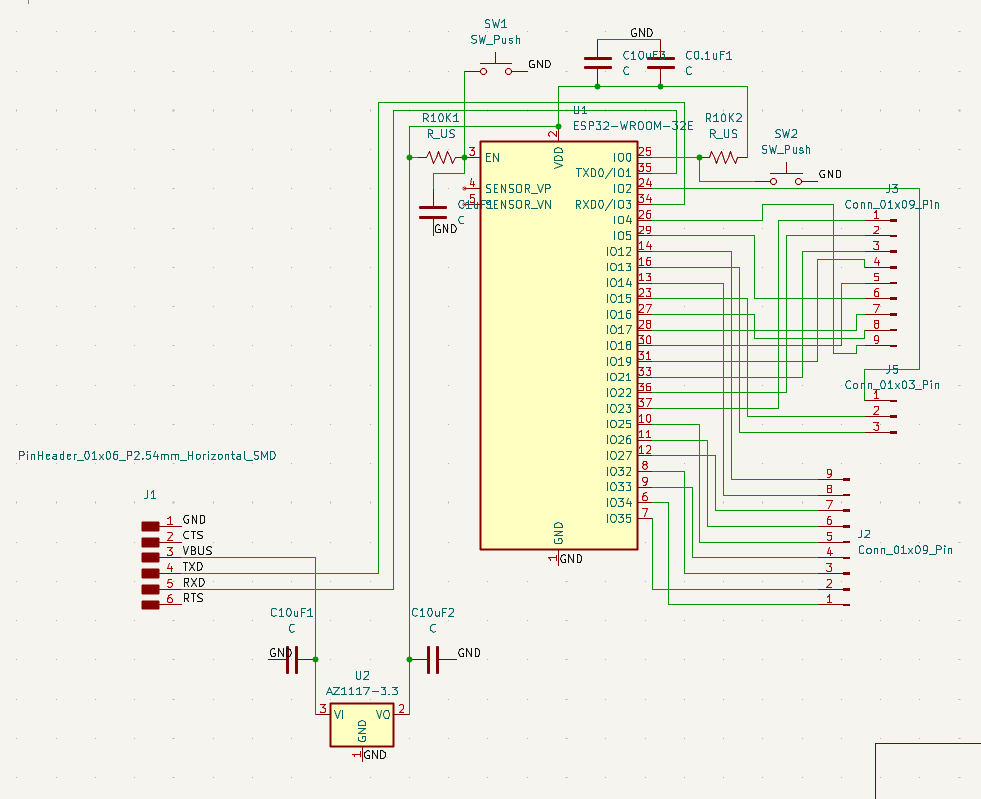The width and height of the screenshot is (981, 799).
Task: Select the PinHeader_01x06 footprint text
Action: [x=146, y=455]
